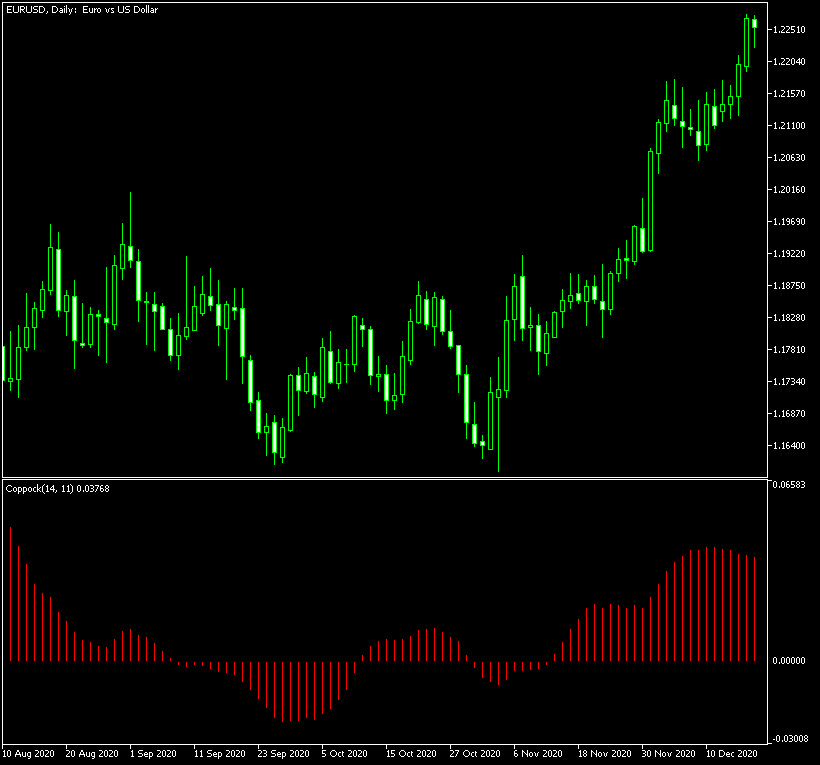This screenshot has height=765, width=820.
Task: Click the 10 Dec 2020 date marker
Action: pyautogui.click(x=730, y=753)
